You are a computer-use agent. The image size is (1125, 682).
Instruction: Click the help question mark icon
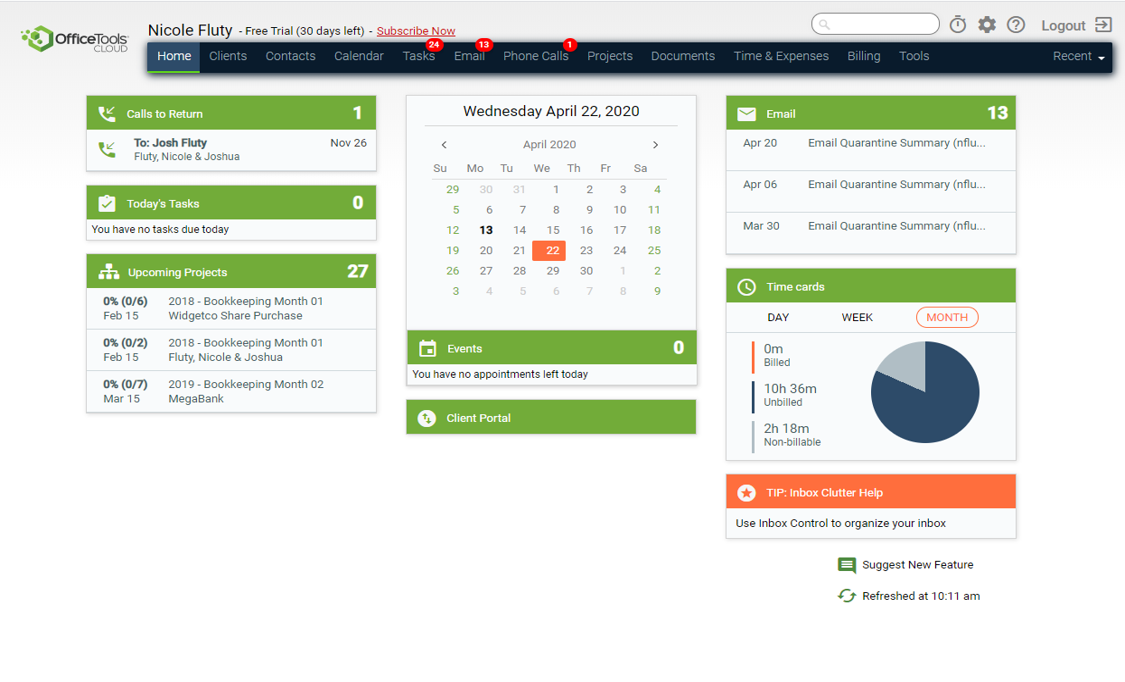click(1016, 25)
